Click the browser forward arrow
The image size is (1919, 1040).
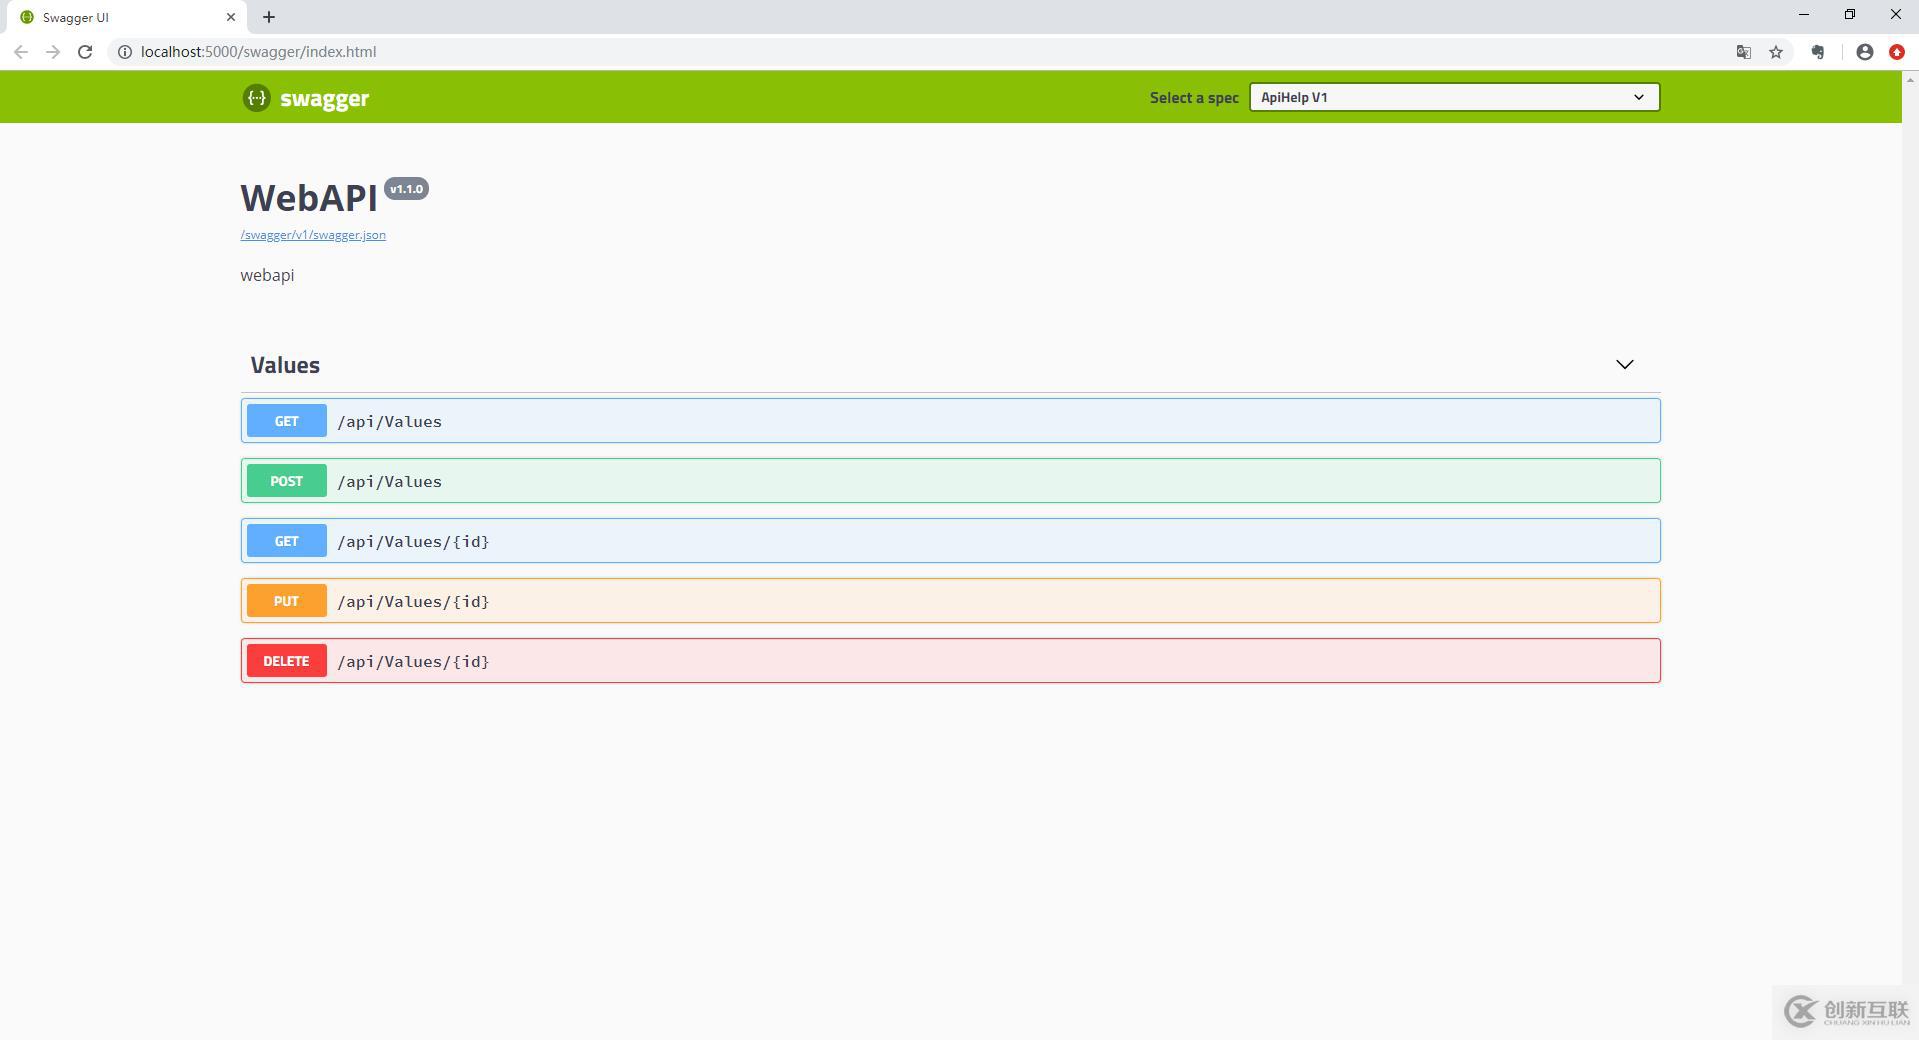53,52
